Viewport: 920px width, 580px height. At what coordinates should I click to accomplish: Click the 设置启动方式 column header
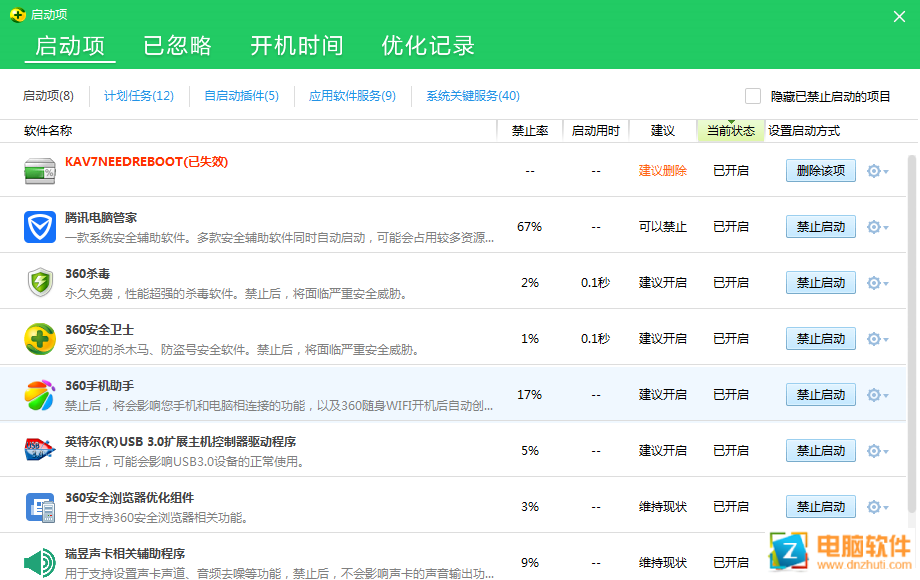[804, 131]
